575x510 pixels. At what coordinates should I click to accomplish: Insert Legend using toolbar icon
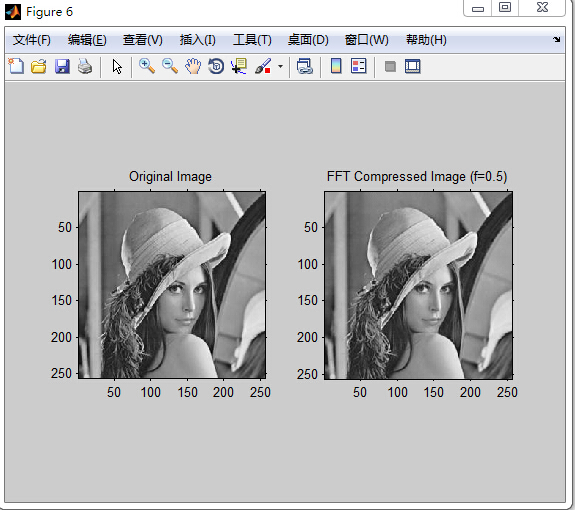point(359,66)
